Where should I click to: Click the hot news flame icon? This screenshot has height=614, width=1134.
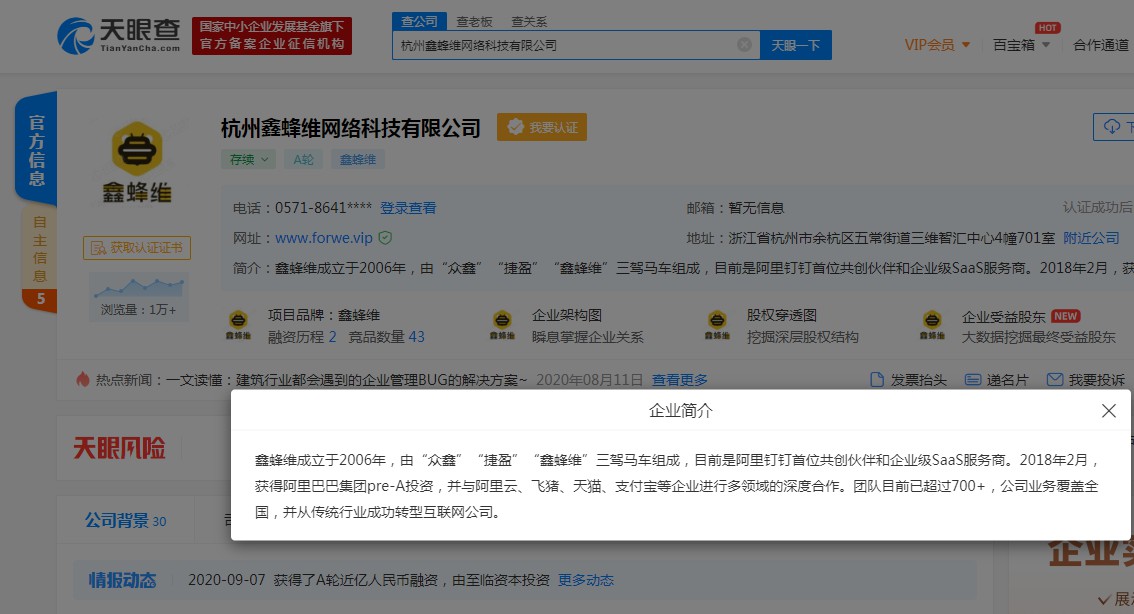click(82, 379)
